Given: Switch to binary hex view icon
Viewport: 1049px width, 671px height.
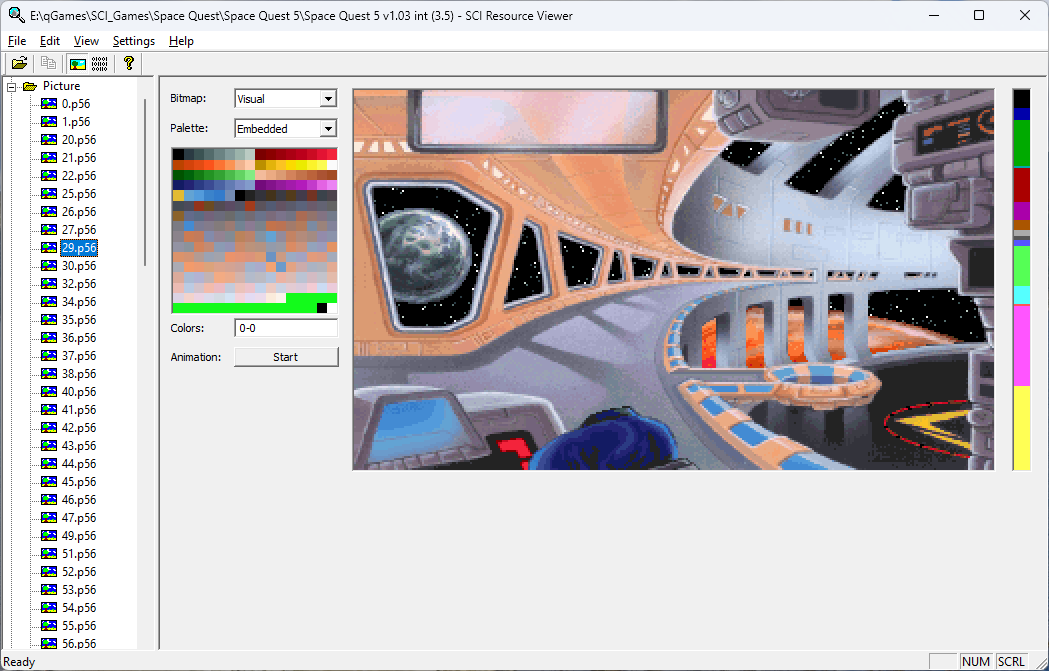Looking at the screenshot, I should pos(100,64).
